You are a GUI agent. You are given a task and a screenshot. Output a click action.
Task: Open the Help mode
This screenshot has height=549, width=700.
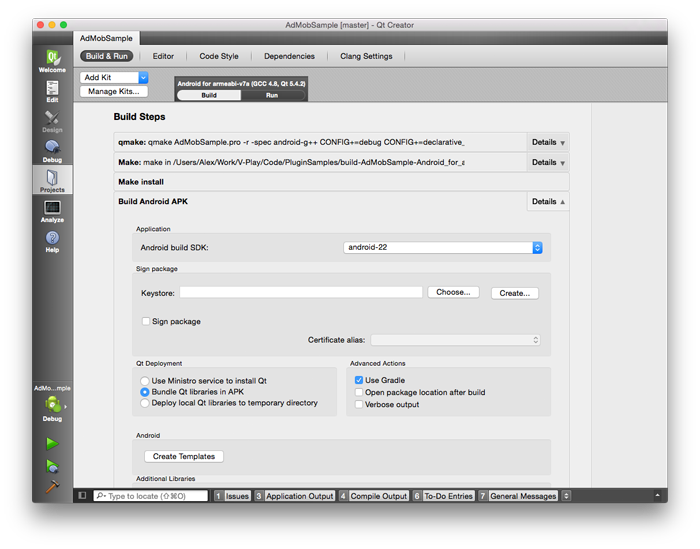tap(52, 241)
